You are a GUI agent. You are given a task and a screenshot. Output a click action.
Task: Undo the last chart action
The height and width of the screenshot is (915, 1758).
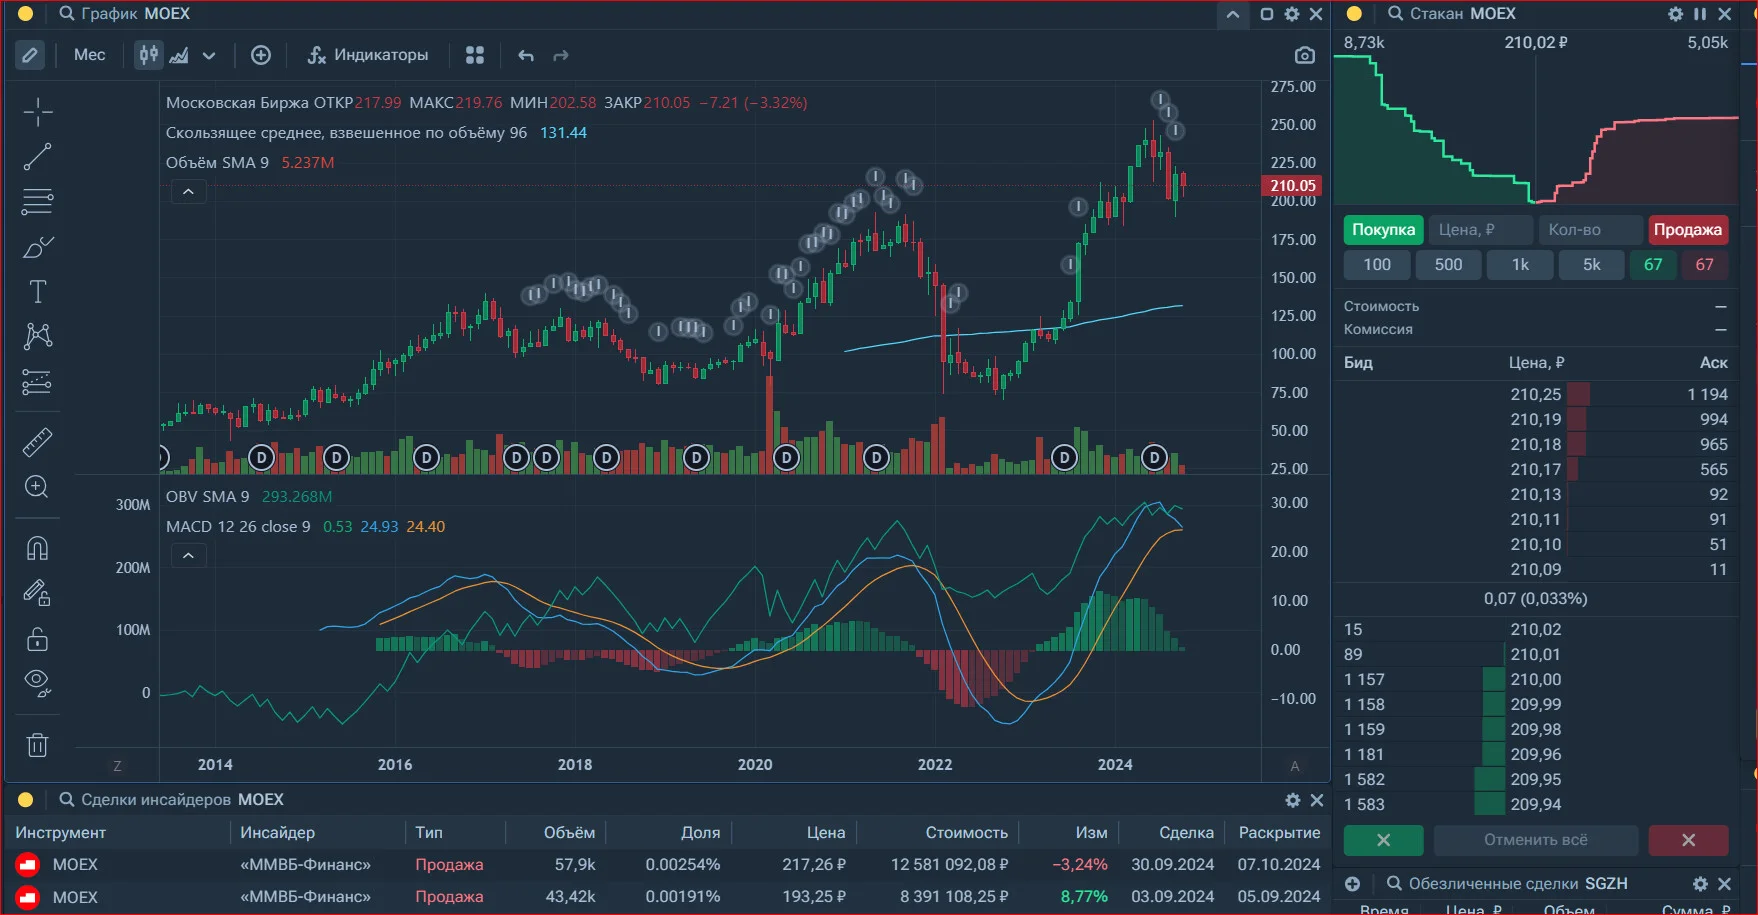[526, 55]
